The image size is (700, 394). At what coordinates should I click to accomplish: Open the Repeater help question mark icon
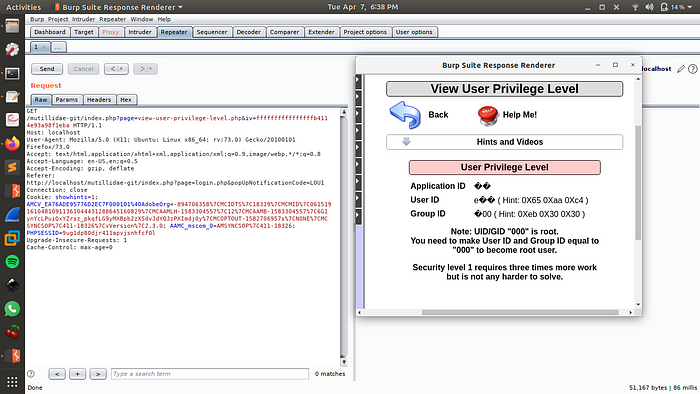[692, 69]
